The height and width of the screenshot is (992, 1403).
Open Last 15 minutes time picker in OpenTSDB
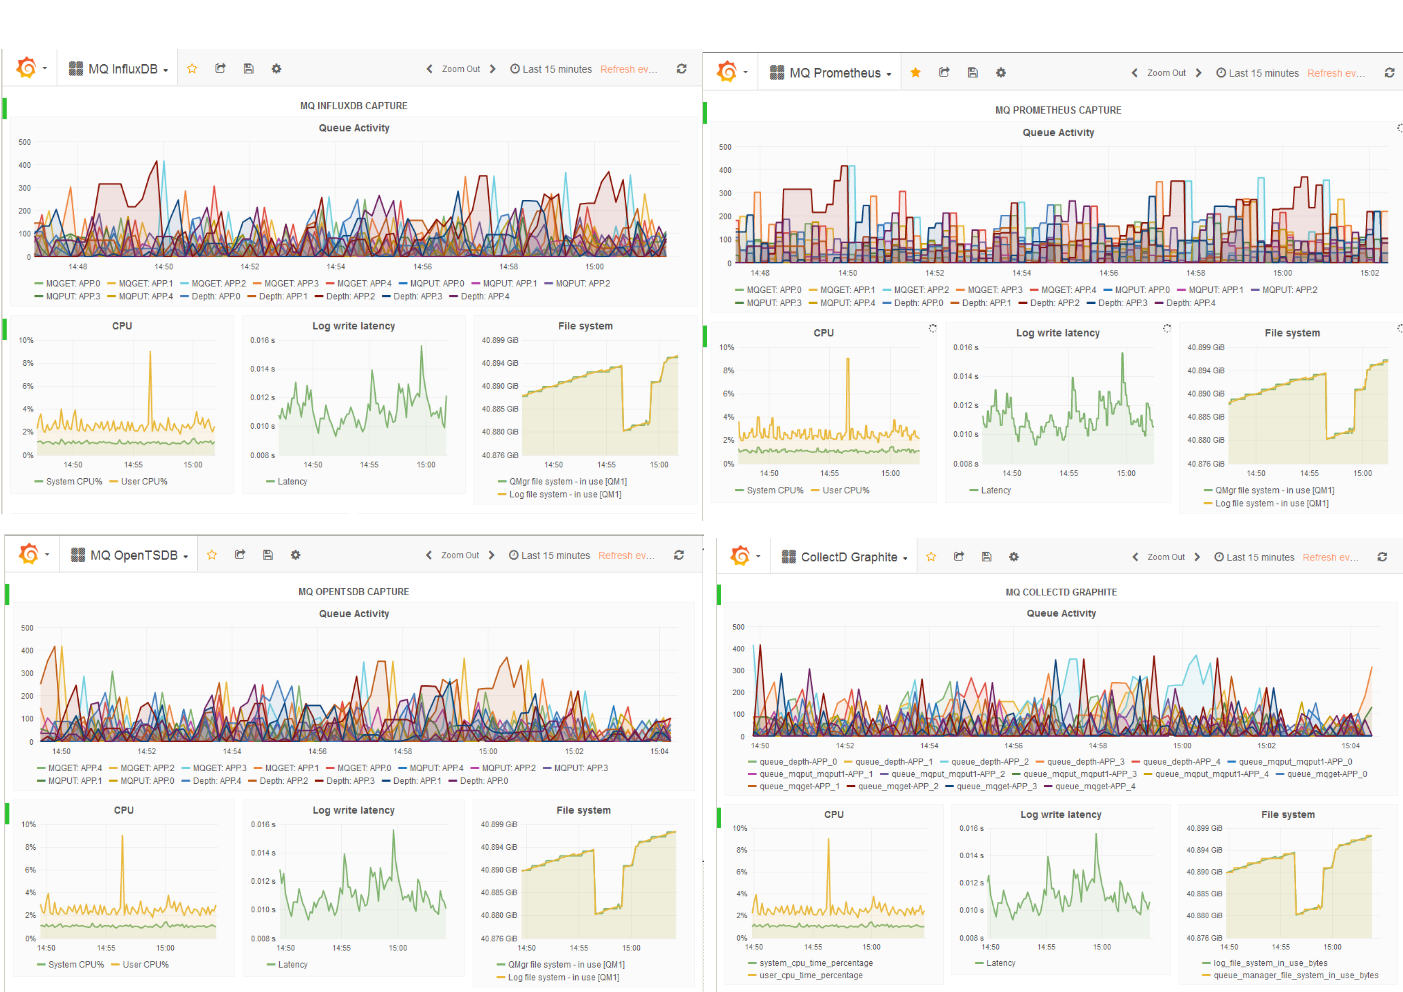(x=549, y=555)
